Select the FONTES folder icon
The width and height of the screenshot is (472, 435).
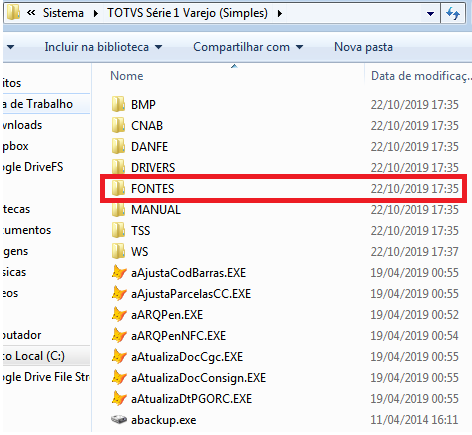coord(118,188)
